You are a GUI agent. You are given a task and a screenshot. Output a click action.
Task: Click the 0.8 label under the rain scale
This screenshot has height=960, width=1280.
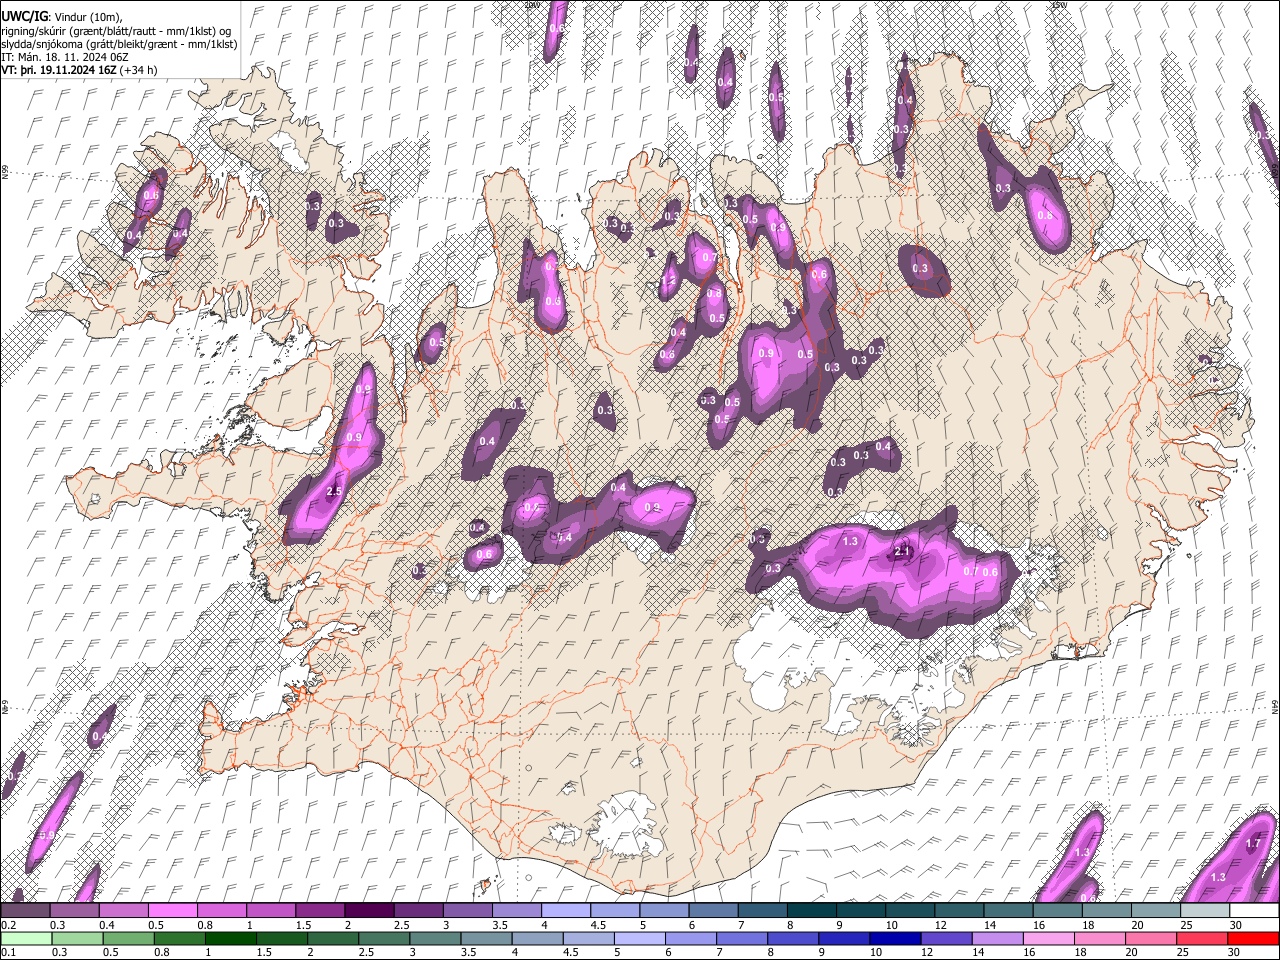pyautogui.click(x=162, y=952)
